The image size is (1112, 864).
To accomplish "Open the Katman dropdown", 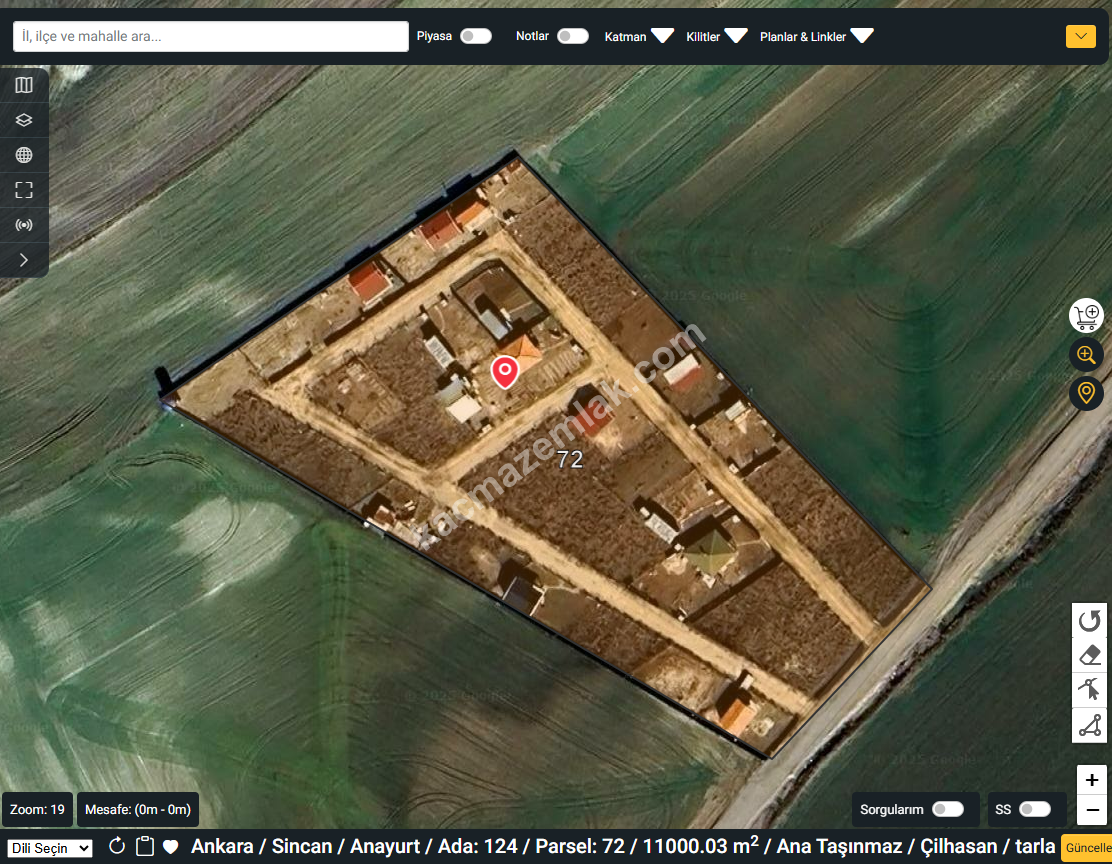I will (x=639, y=36).
